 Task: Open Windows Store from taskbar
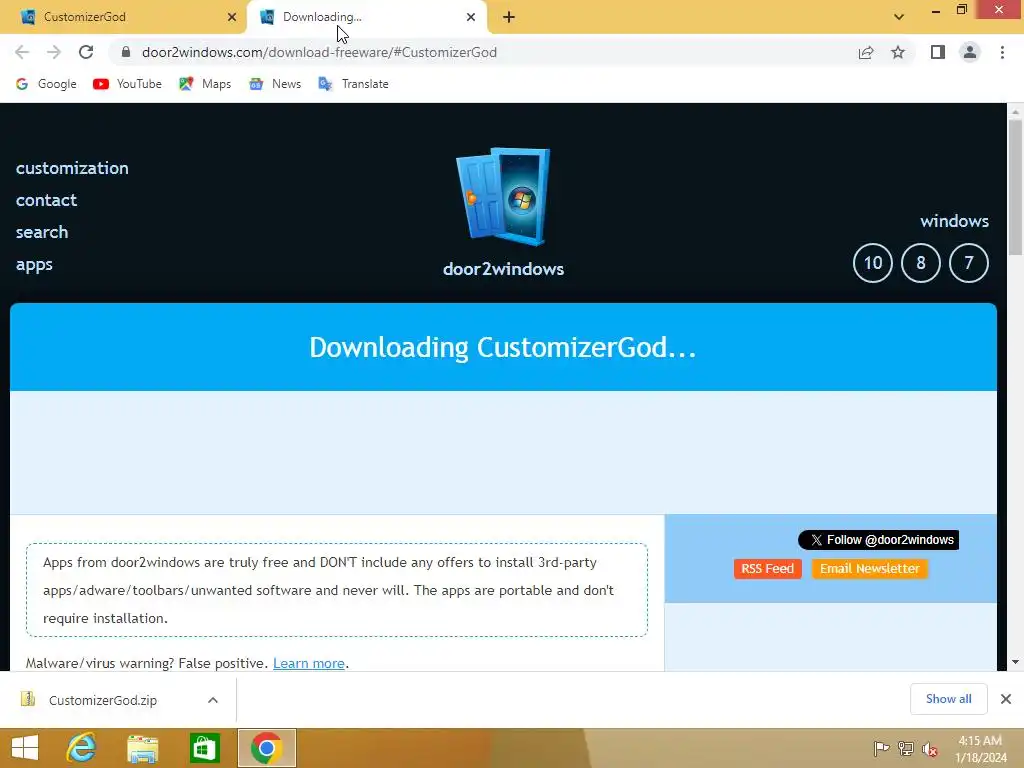point(204,748)
